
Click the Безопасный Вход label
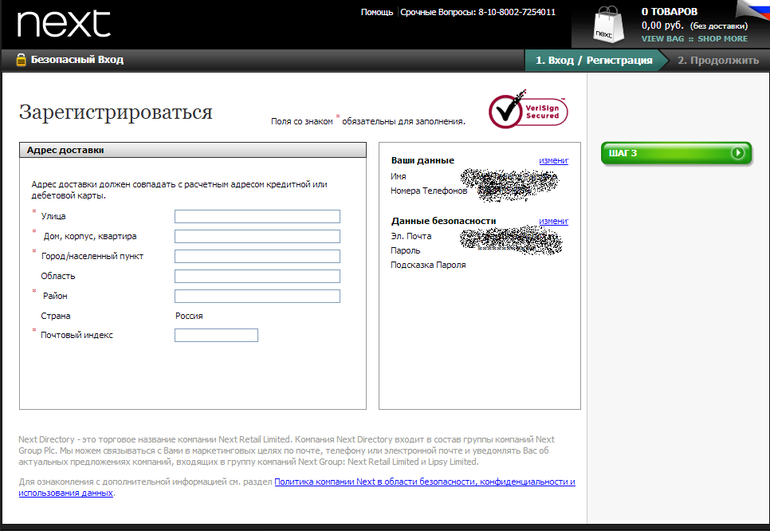(77, 60)
